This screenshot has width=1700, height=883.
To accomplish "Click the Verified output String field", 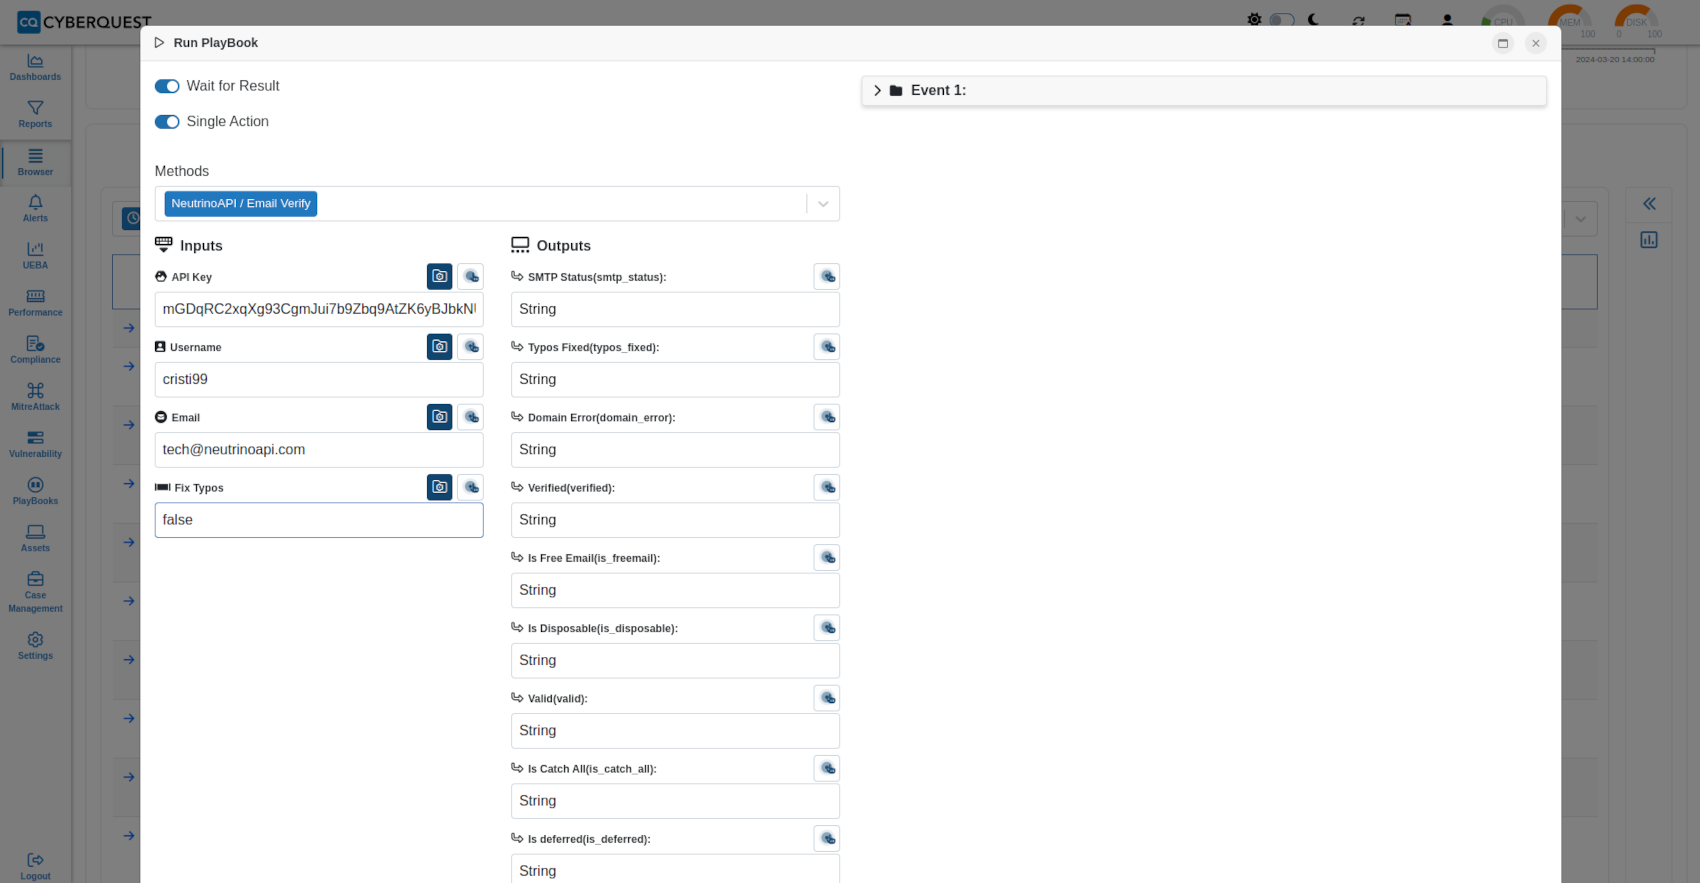I will [675, 520].
